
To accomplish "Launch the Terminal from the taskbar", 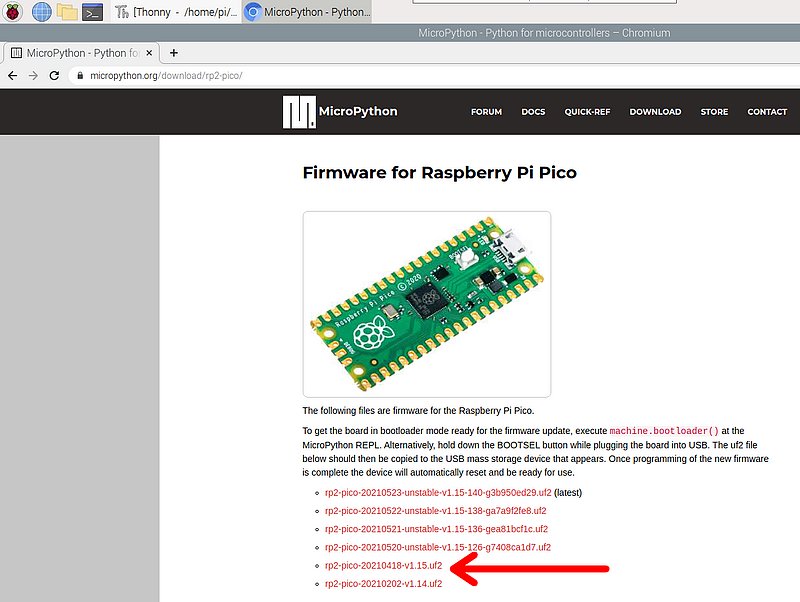I will tap(92, 12).
